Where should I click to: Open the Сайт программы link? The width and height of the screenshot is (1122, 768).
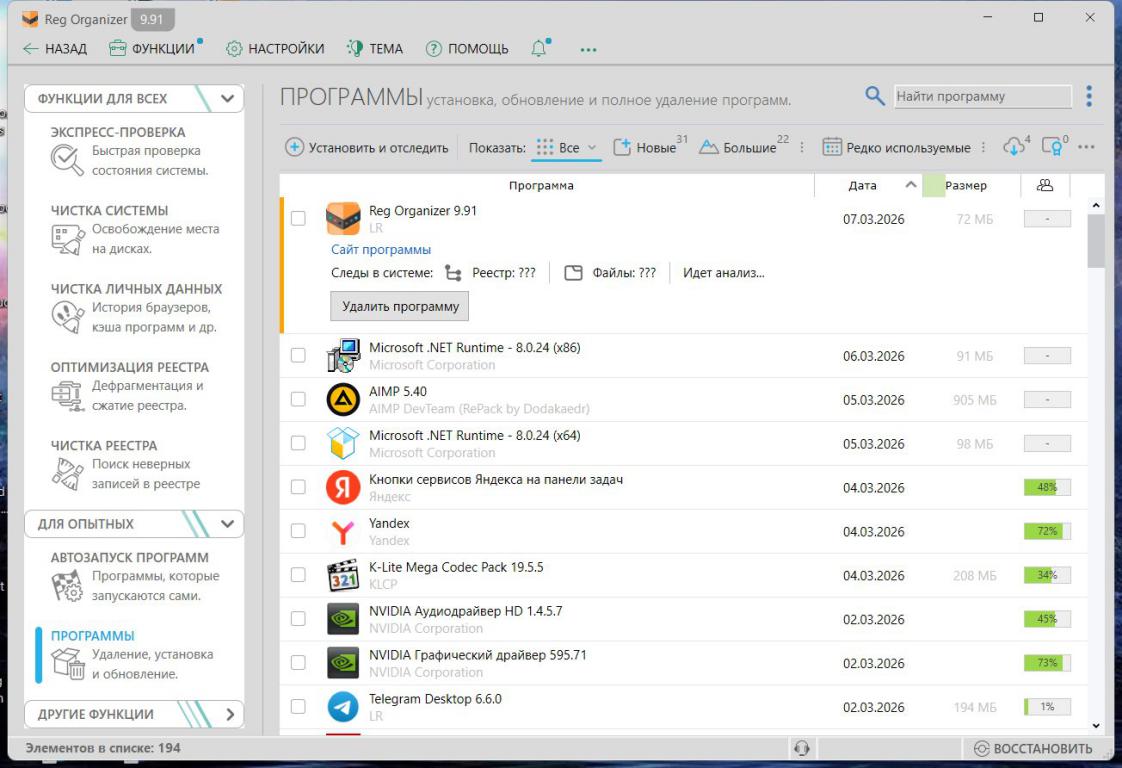(381, 250)
